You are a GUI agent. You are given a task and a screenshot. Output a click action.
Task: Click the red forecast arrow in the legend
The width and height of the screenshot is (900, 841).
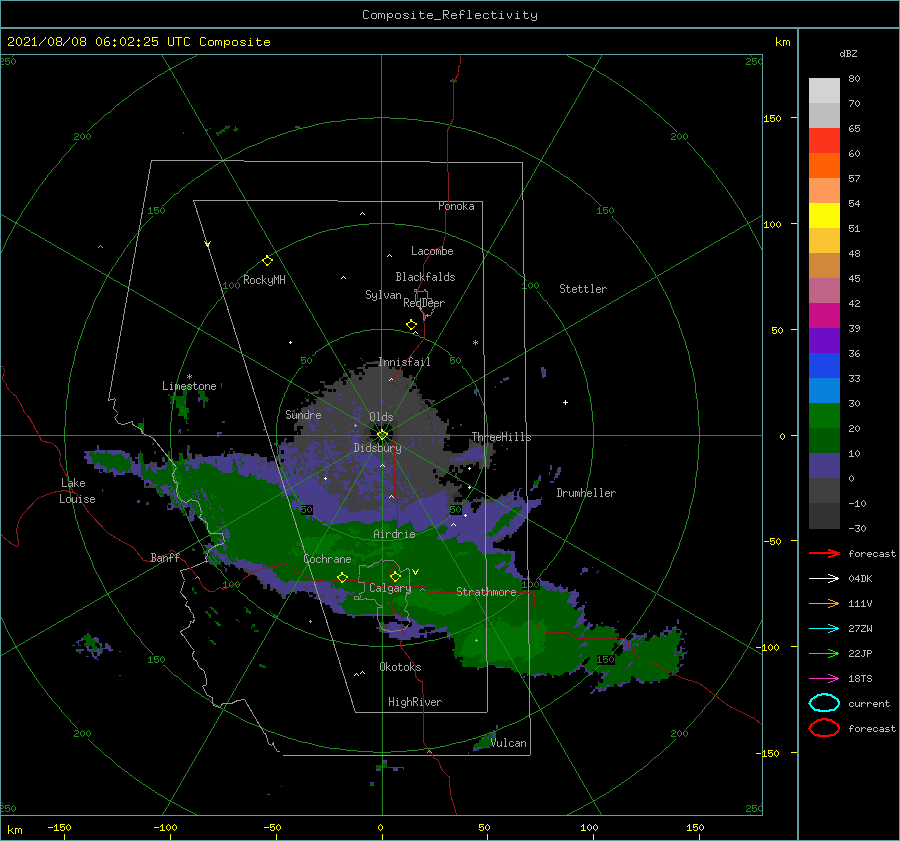[824, 553]
